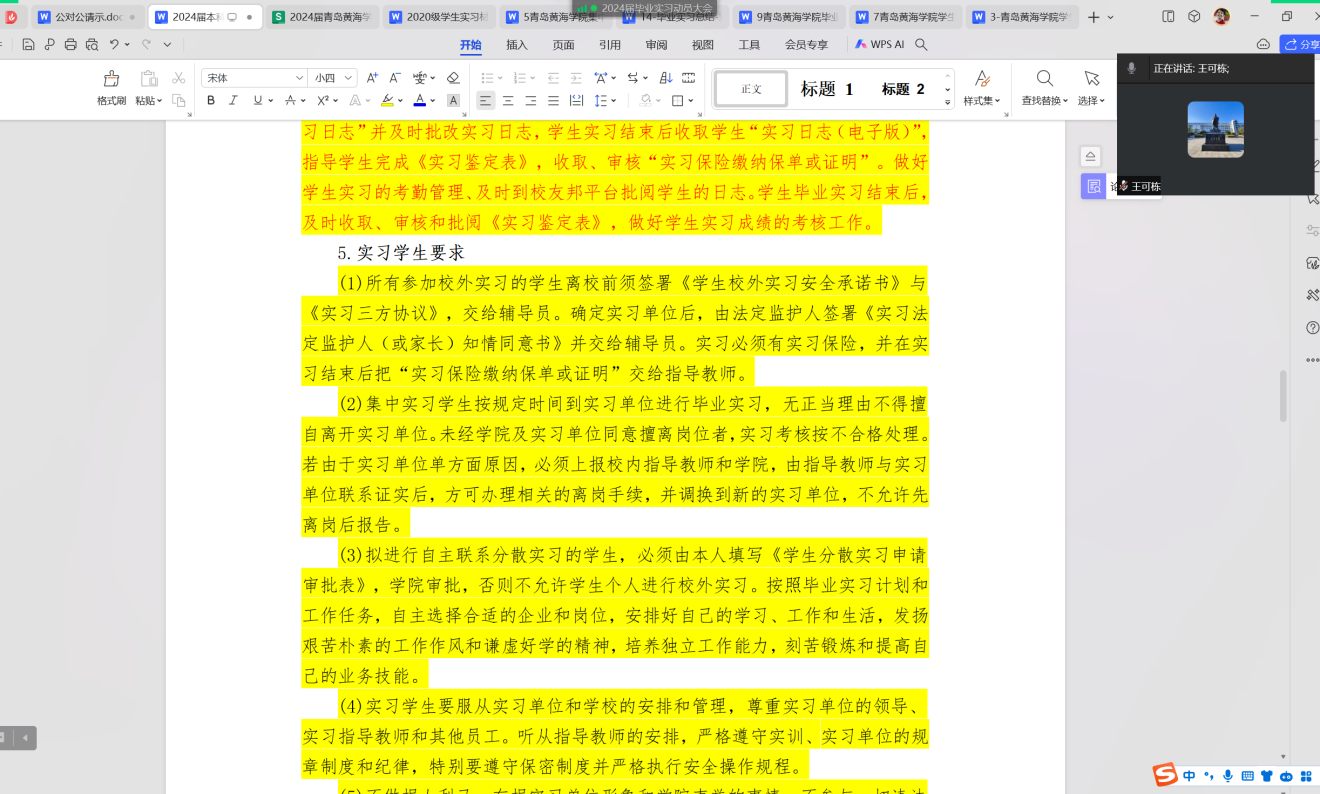Toggle Bold formatting
Viewport: 1320px width, 794px height.
(x=211, y=100)
